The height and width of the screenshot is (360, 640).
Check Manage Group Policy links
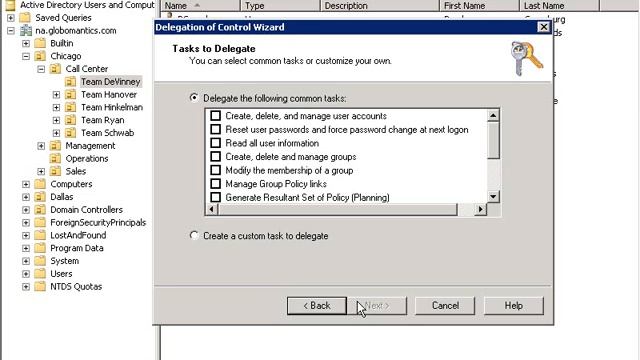pyautogui.click(x=216, y=184)
